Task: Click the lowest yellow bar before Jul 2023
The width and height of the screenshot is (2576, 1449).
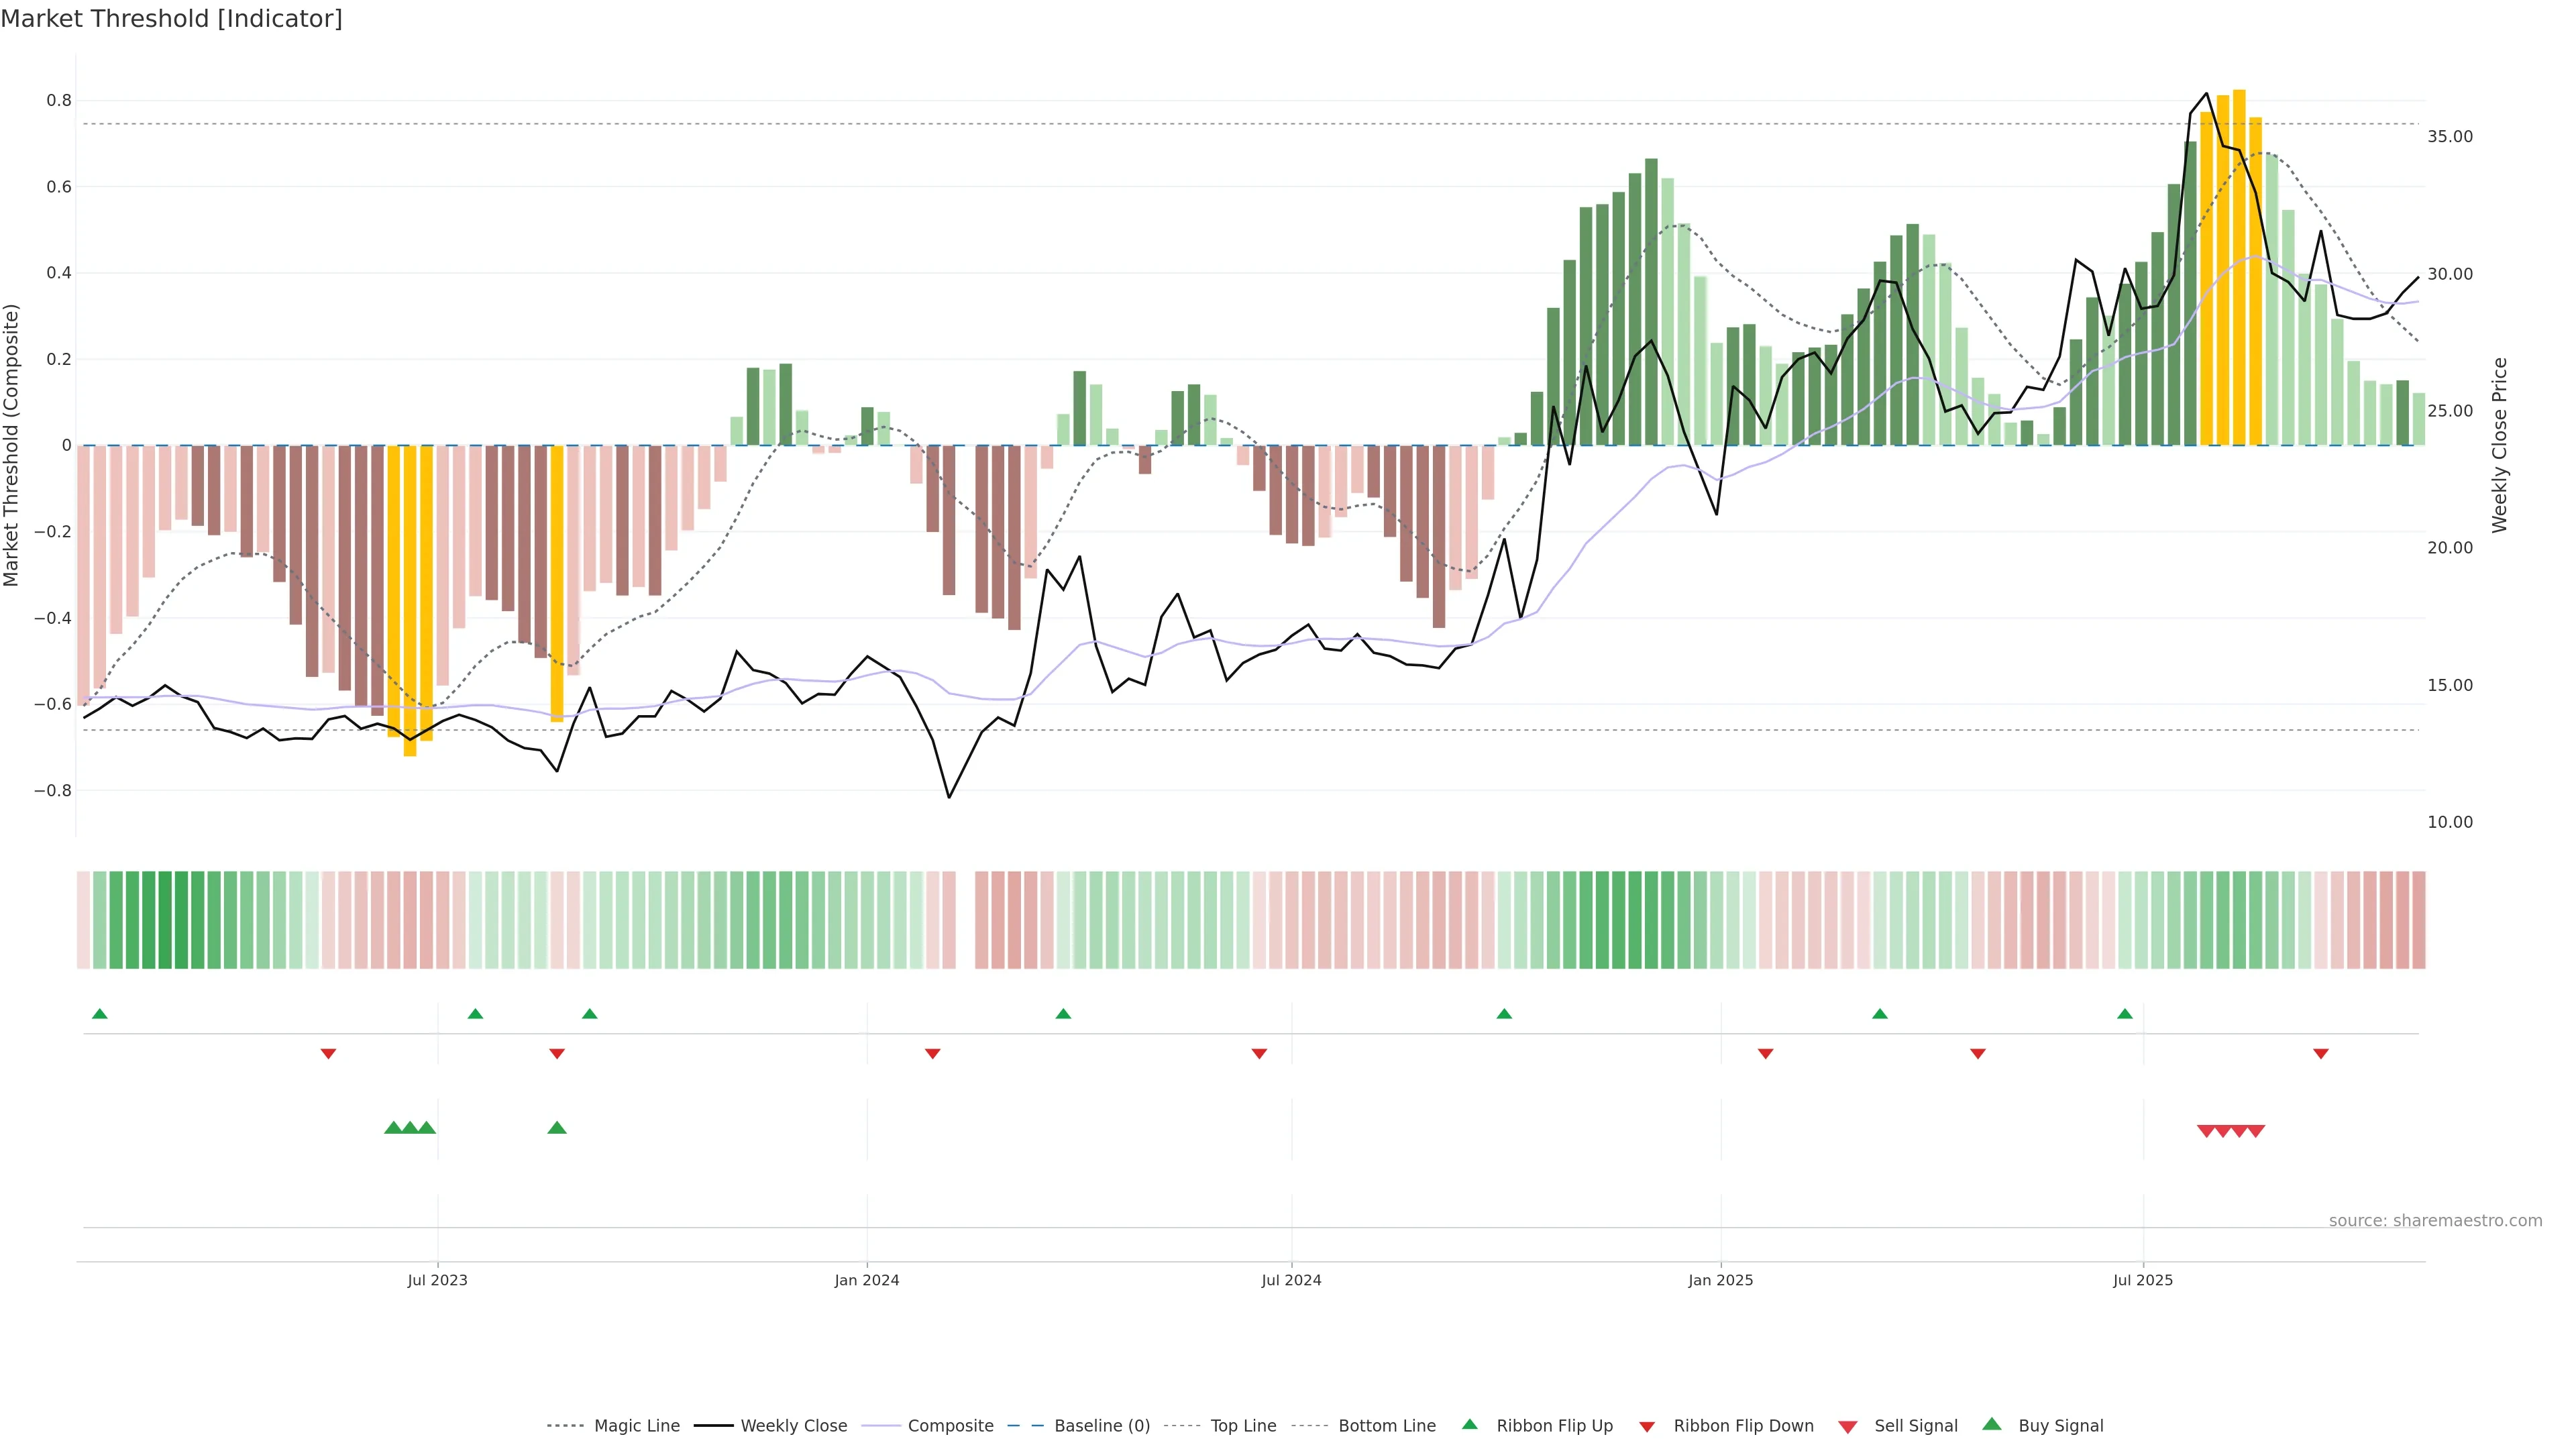Action: 410,600
